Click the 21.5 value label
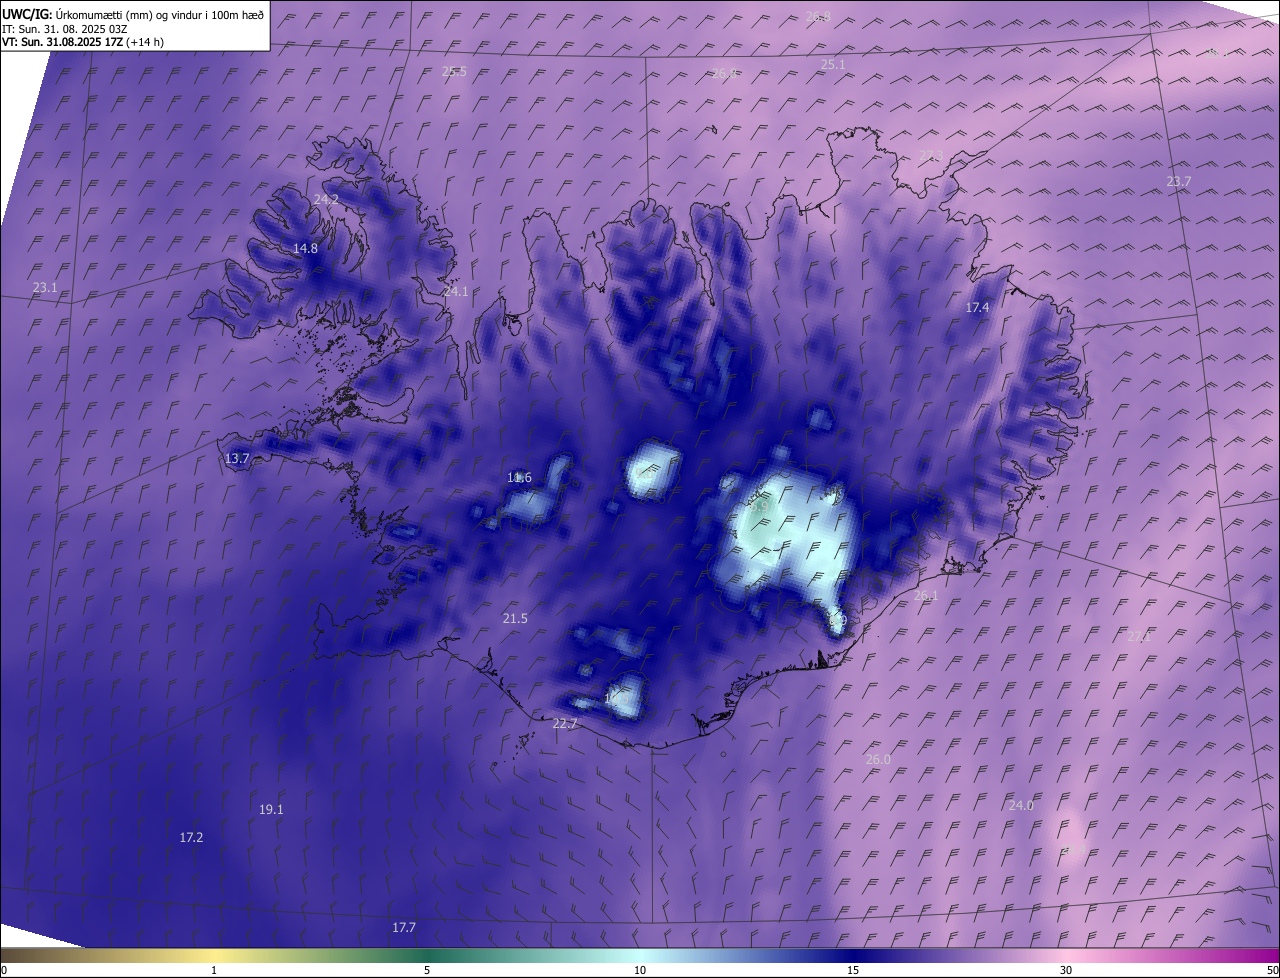Viewport: 1280px width, 978px height. (515, 619)
